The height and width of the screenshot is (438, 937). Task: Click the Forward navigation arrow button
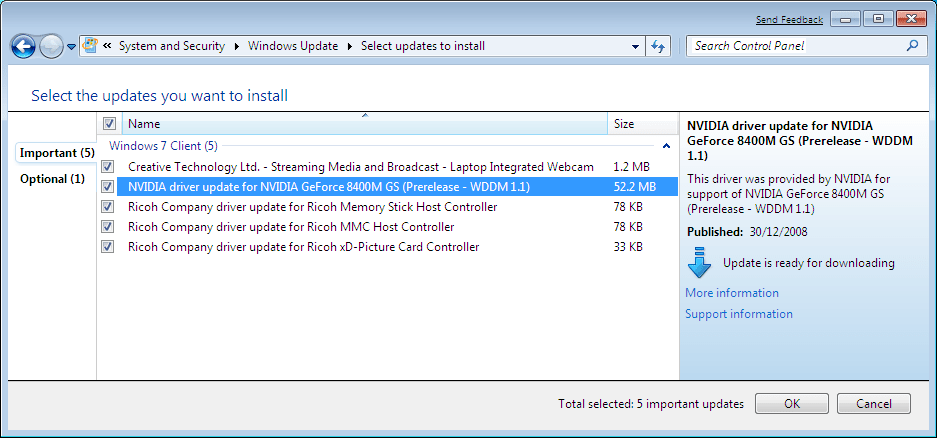click(50, 46)
